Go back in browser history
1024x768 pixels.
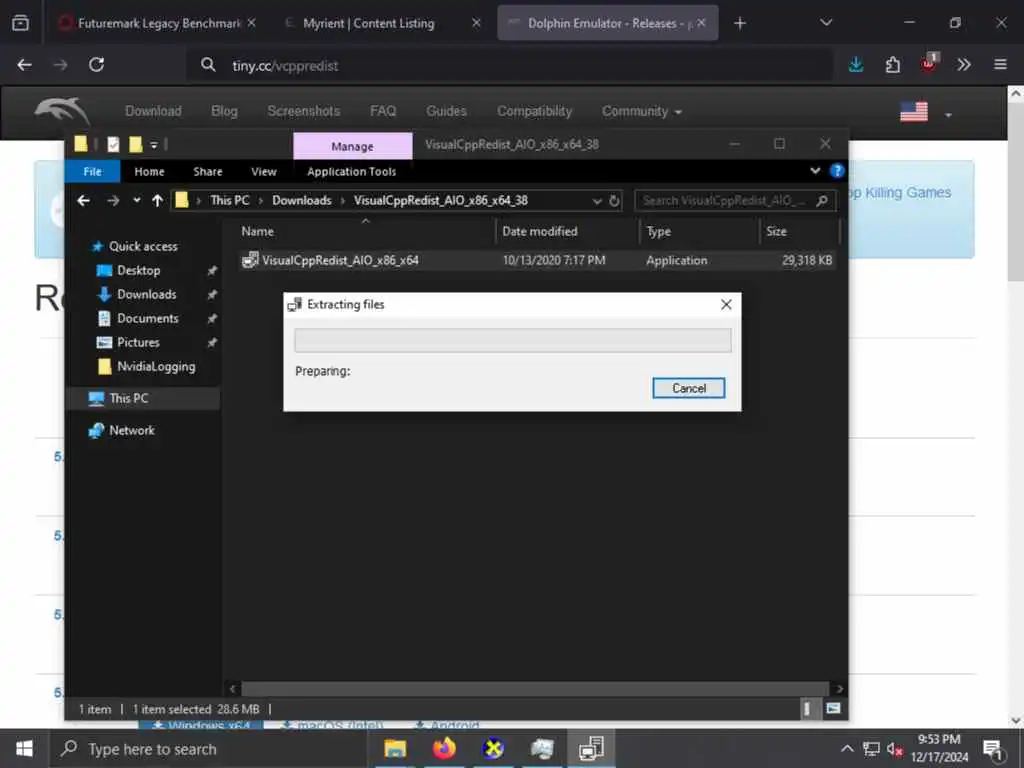pyautogui.click(x=24, y=65)
